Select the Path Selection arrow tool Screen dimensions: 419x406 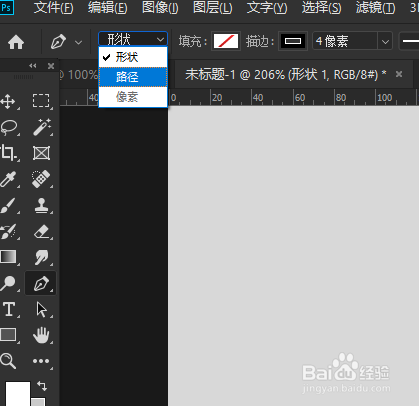pyautogui.click(x=42, y=309)
